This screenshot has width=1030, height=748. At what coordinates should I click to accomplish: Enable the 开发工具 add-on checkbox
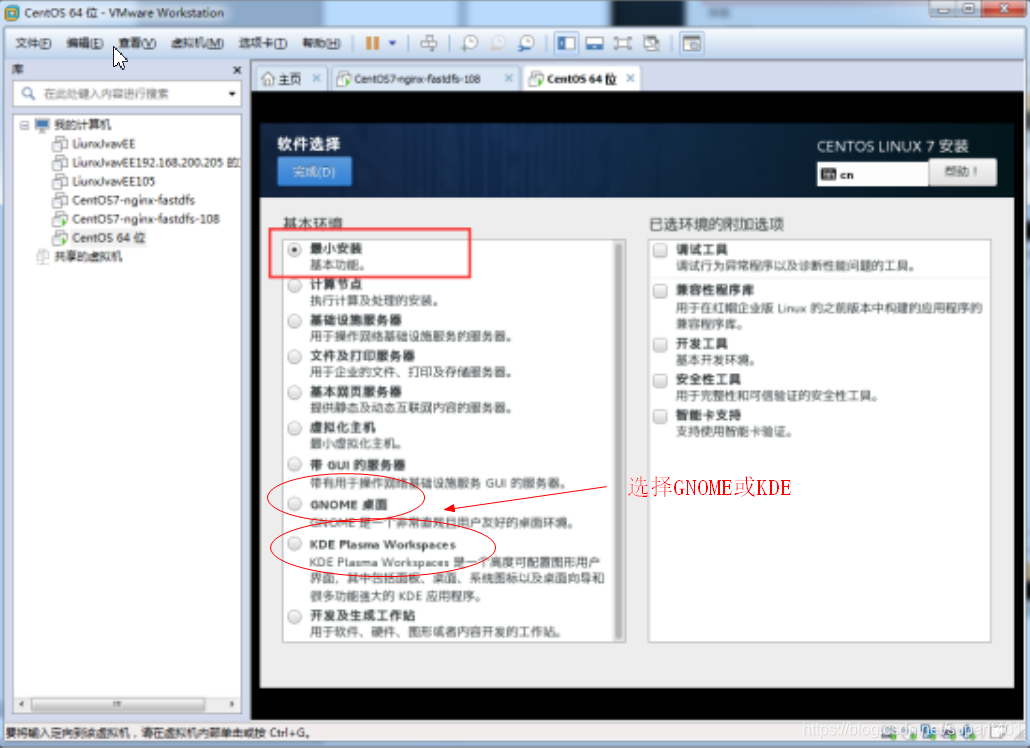pyautogui.click(x=658, y=345)
